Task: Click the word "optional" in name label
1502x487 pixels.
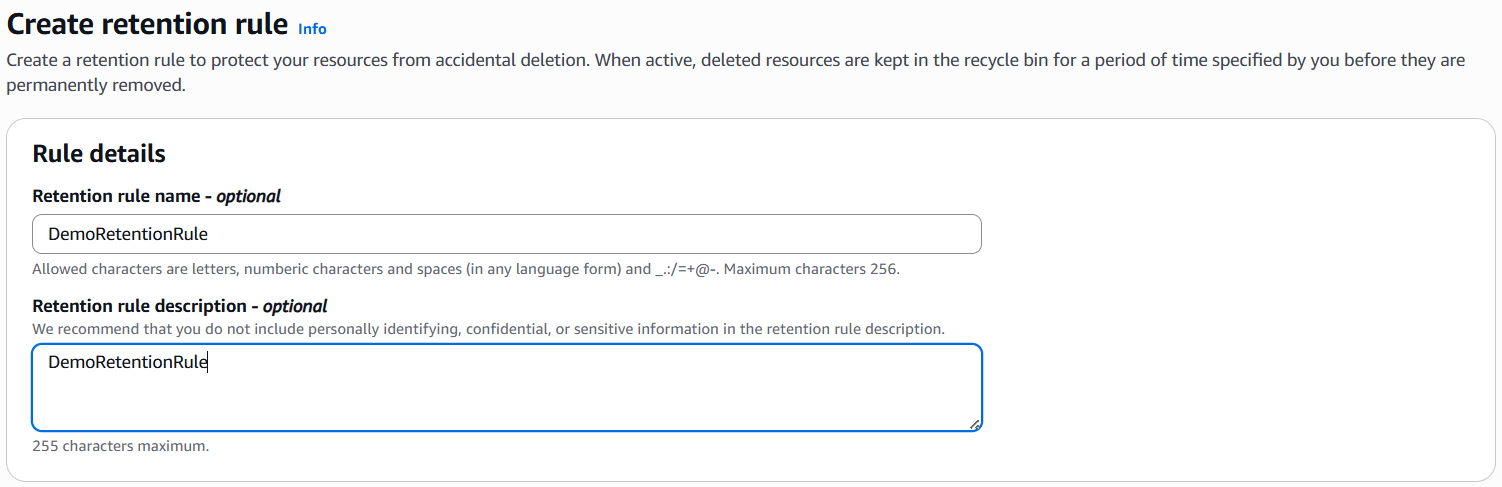Action: click(249, 196)
